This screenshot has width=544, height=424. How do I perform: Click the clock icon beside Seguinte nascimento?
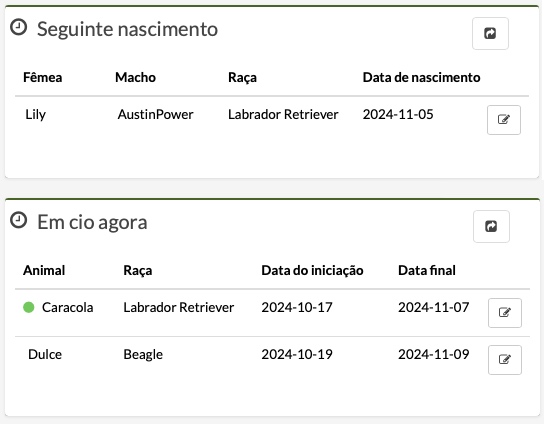[18, 27]
